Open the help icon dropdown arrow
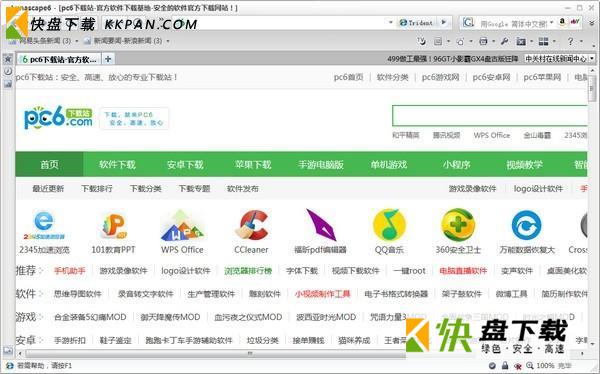The width and height of the screenshot is (600, 374). tap(581, 41)
